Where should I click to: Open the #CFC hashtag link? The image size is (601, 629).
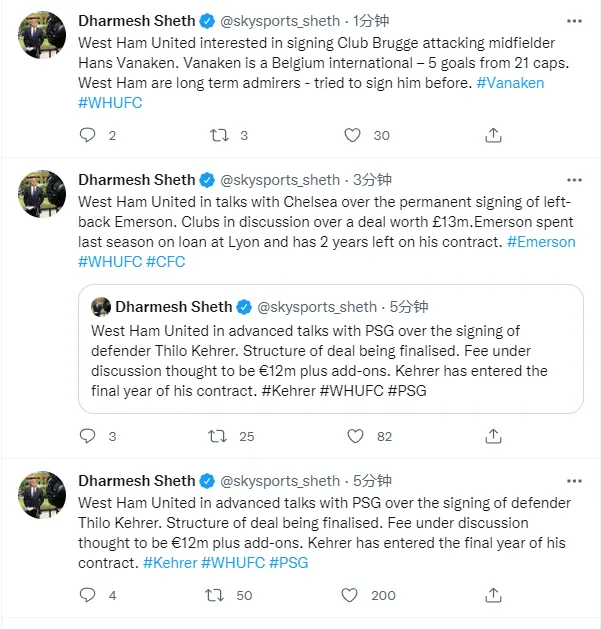click(x=165, y=262)
